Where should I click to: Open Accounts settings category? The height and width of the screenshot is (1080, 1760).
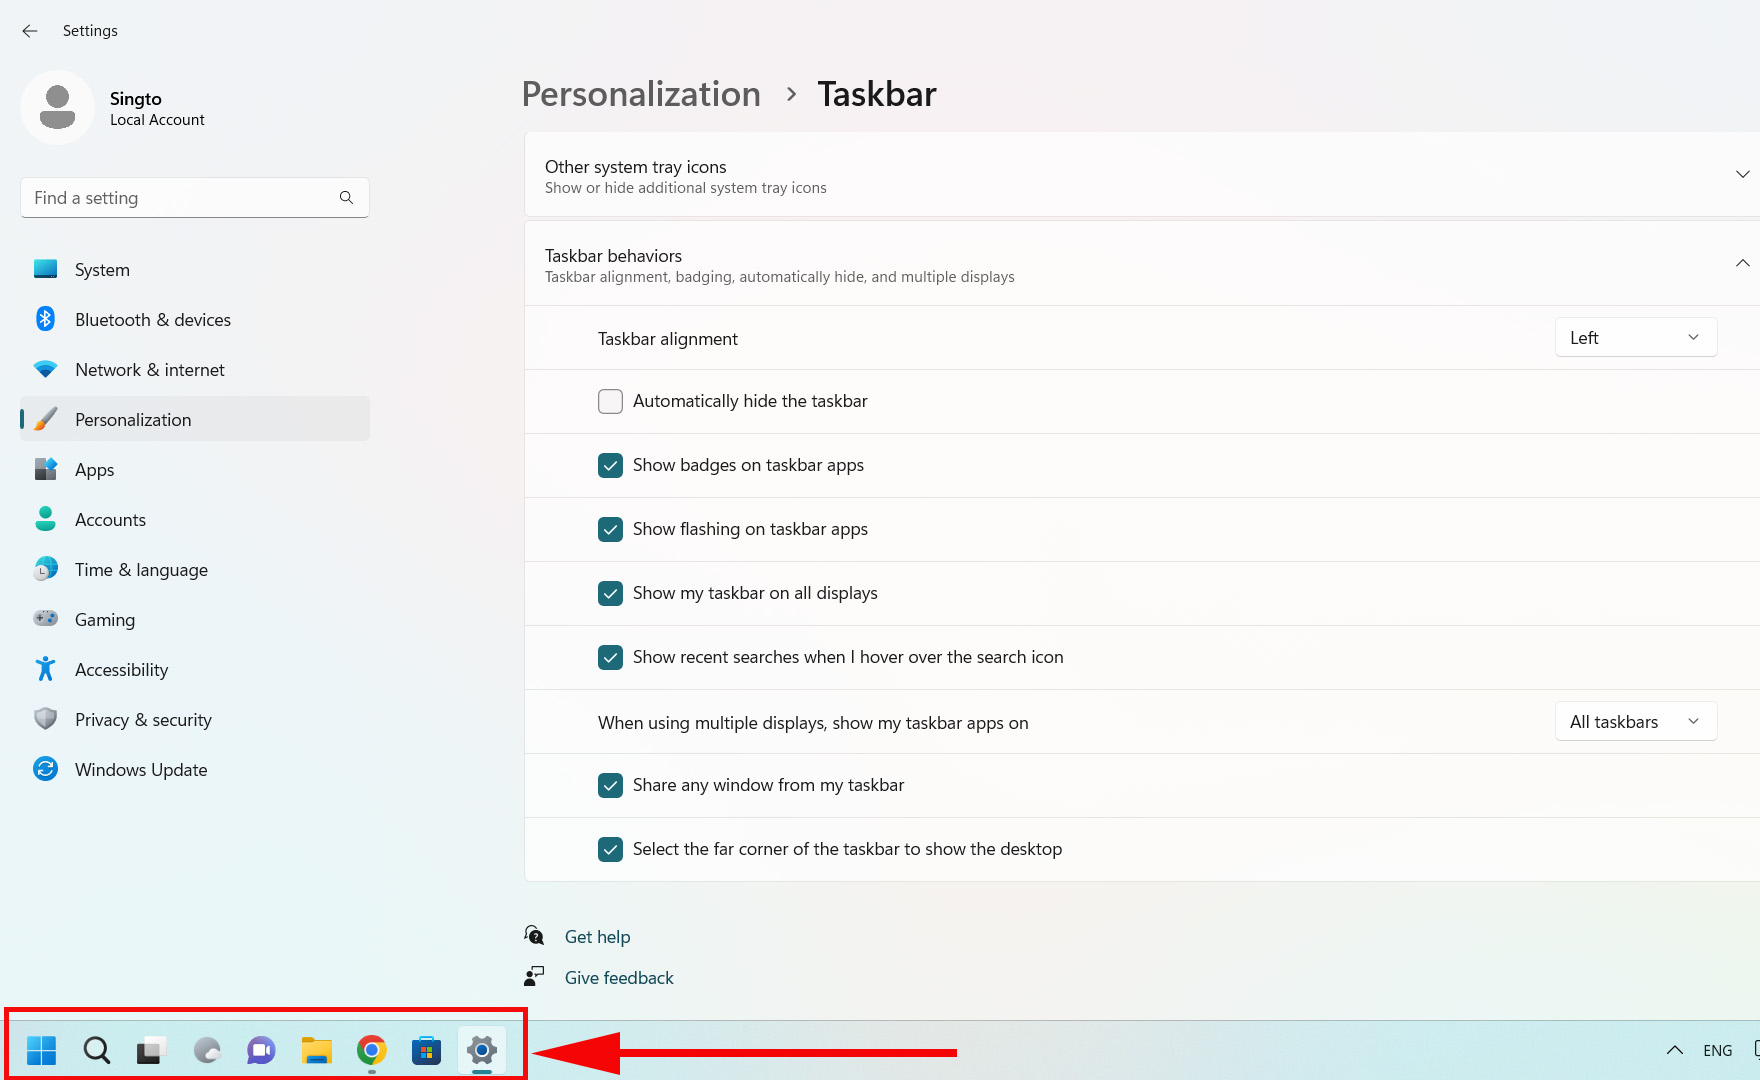point(195,520)
